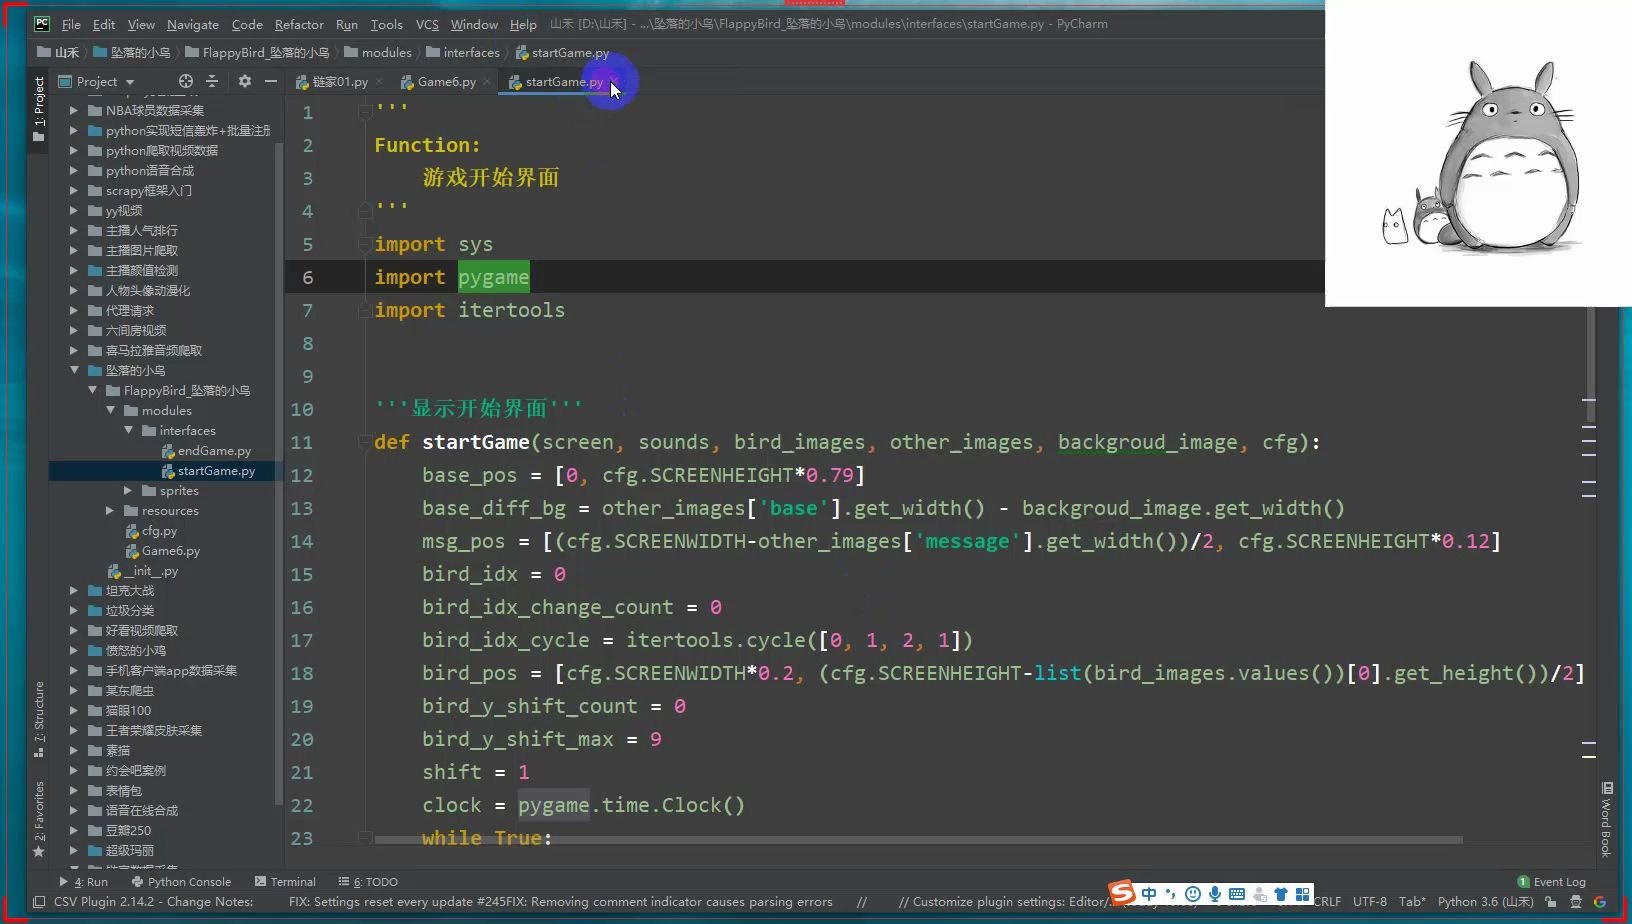The image size is (1632, 924).
Task: Collapse the modules folder
Action: click(x=110, y=410)
